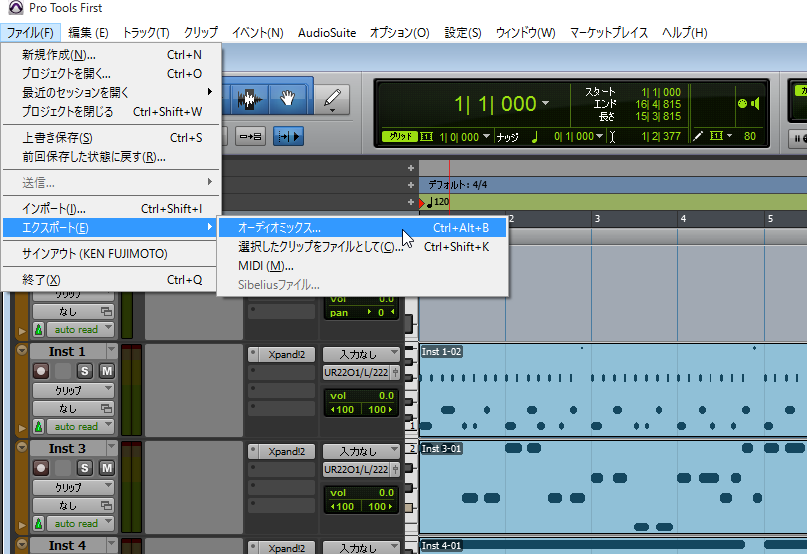This screenshot has width=807, height=554.
Task: Click the pencil icon in MIDI defaults
Action: 698,136
